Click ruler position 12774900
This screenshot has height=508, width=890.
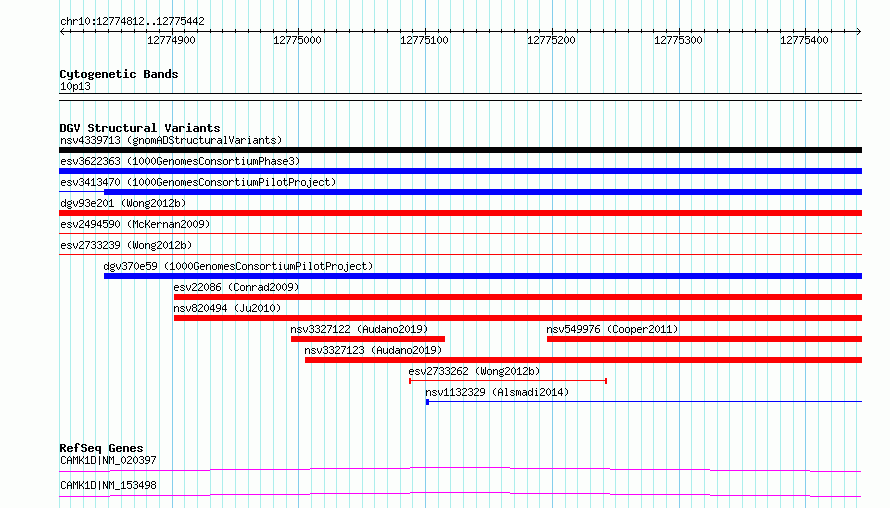171,40
